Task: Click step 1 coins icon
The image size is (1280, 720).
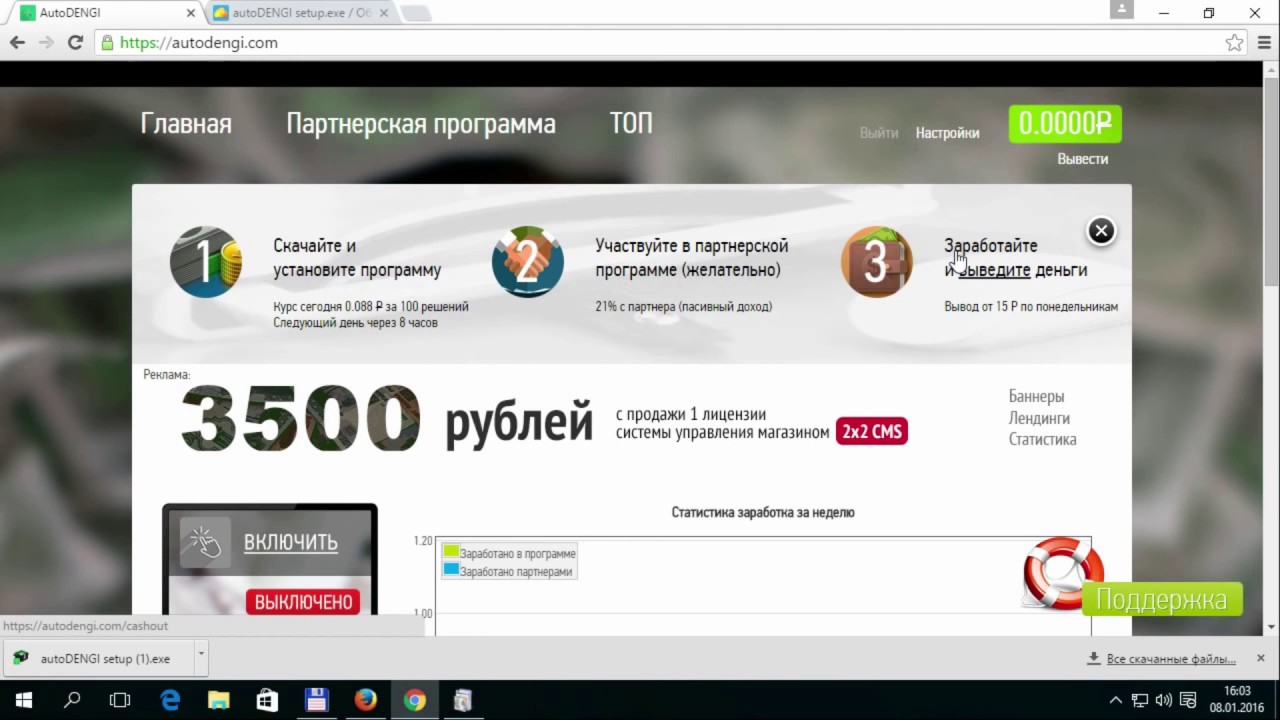Action: point(206,262)
